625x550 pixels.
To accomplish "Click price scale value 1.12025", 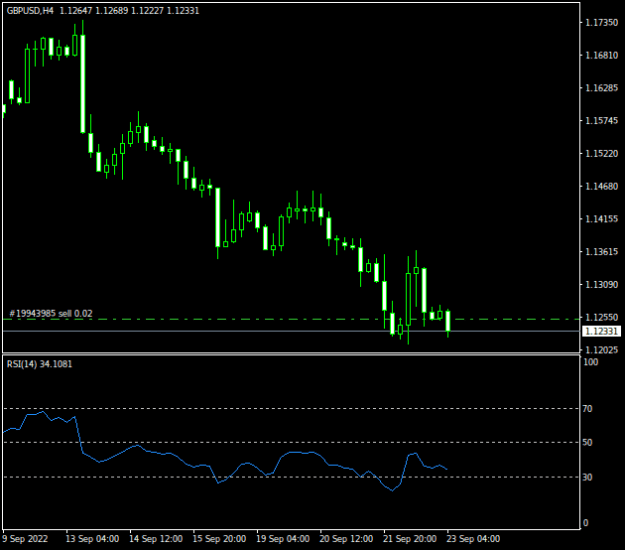I will coord(601,350).
